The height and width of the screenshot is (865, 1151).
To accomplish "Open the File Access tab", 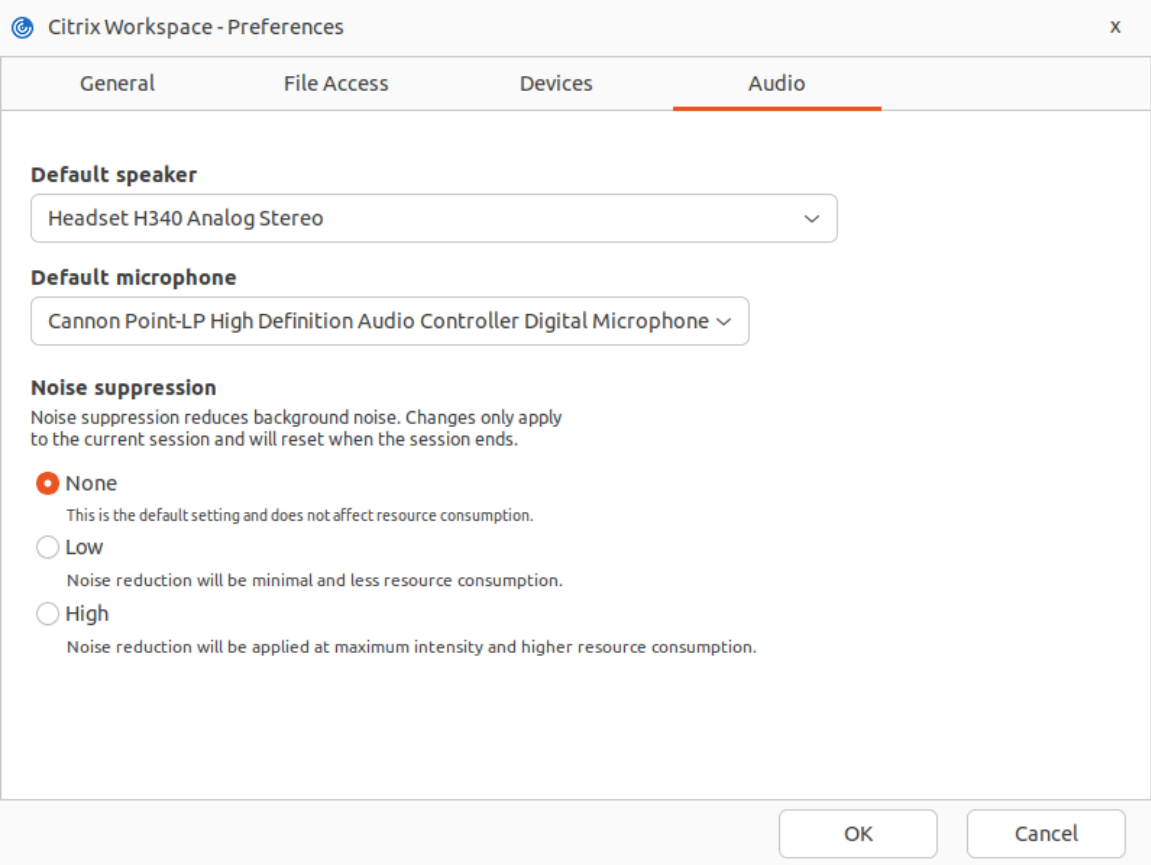I will 336,84.
